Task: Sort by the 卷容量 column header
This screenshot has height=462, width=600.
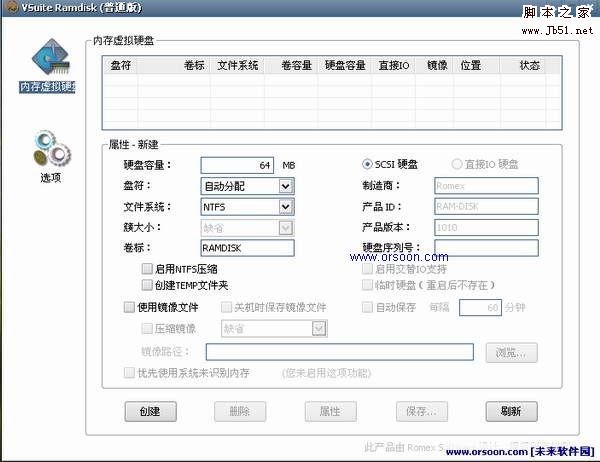Action: [x=291, y=65]
